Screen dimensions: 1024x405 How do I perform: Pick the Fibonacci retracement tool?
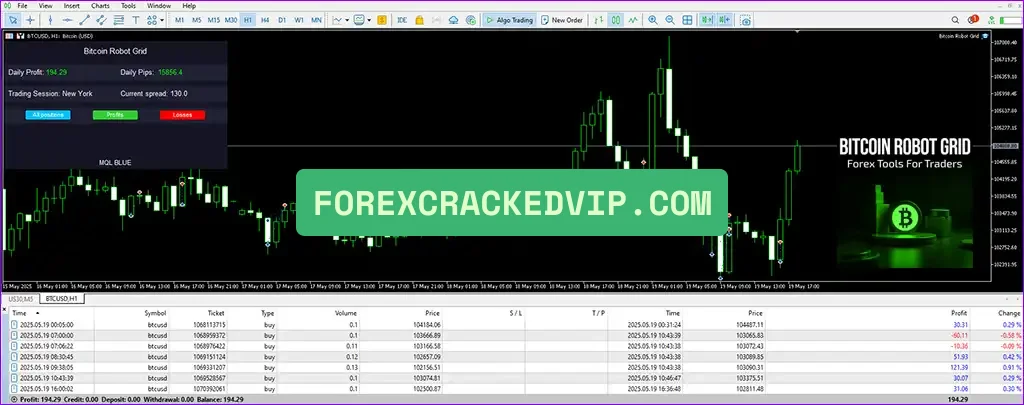point(118,20)
